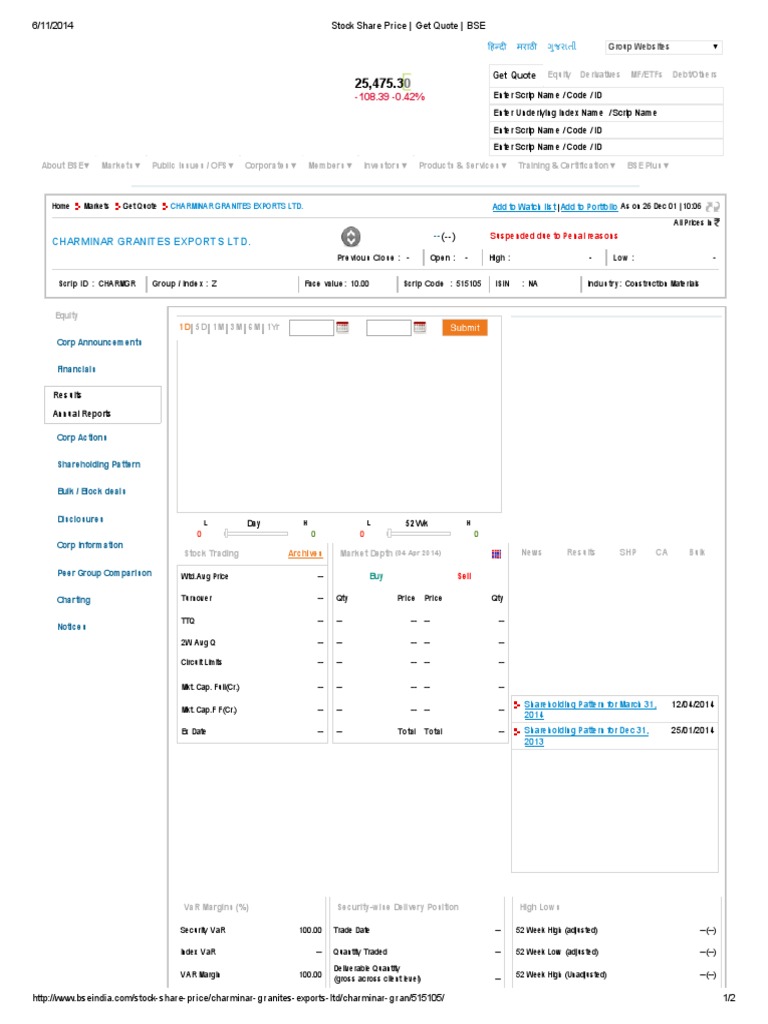The width and height of the screenshot is (768, 1024).
Task: Click the round up-down arrow icon
Action: pos(351,236)
